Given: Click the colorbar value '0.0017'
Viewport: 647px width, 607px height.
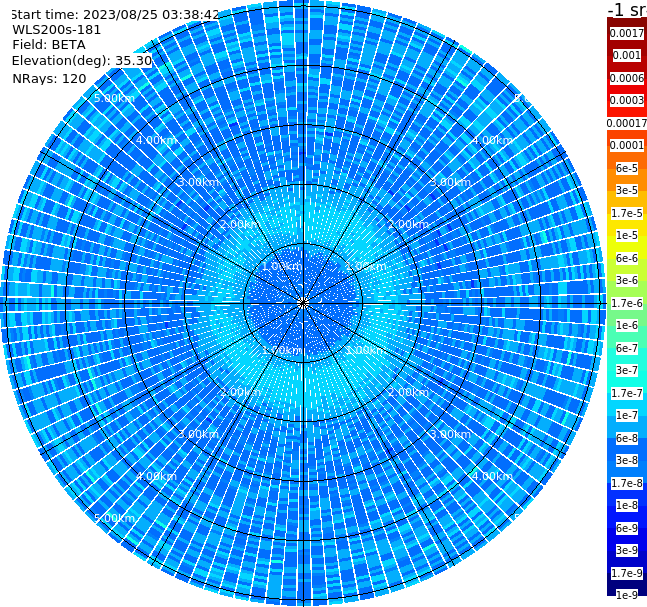Looking at the screenshot, I should point(627,33).
